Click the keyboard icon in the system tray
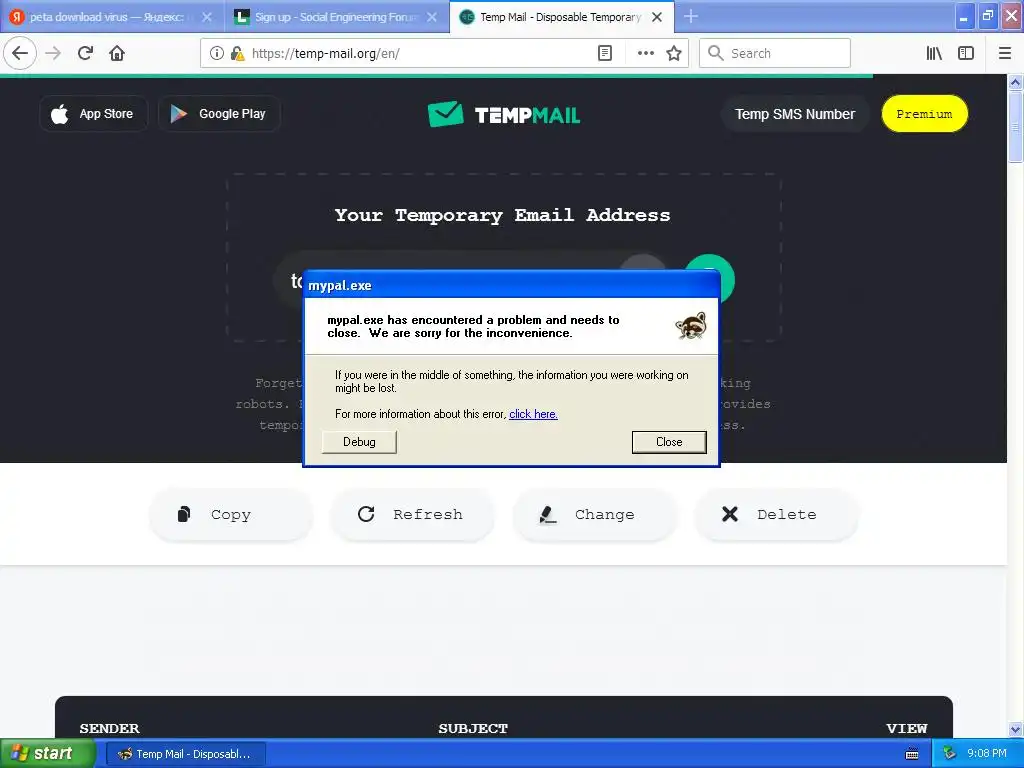This screenshot has width=1024, height=768. pyautogui.click(x=912, y=754)
